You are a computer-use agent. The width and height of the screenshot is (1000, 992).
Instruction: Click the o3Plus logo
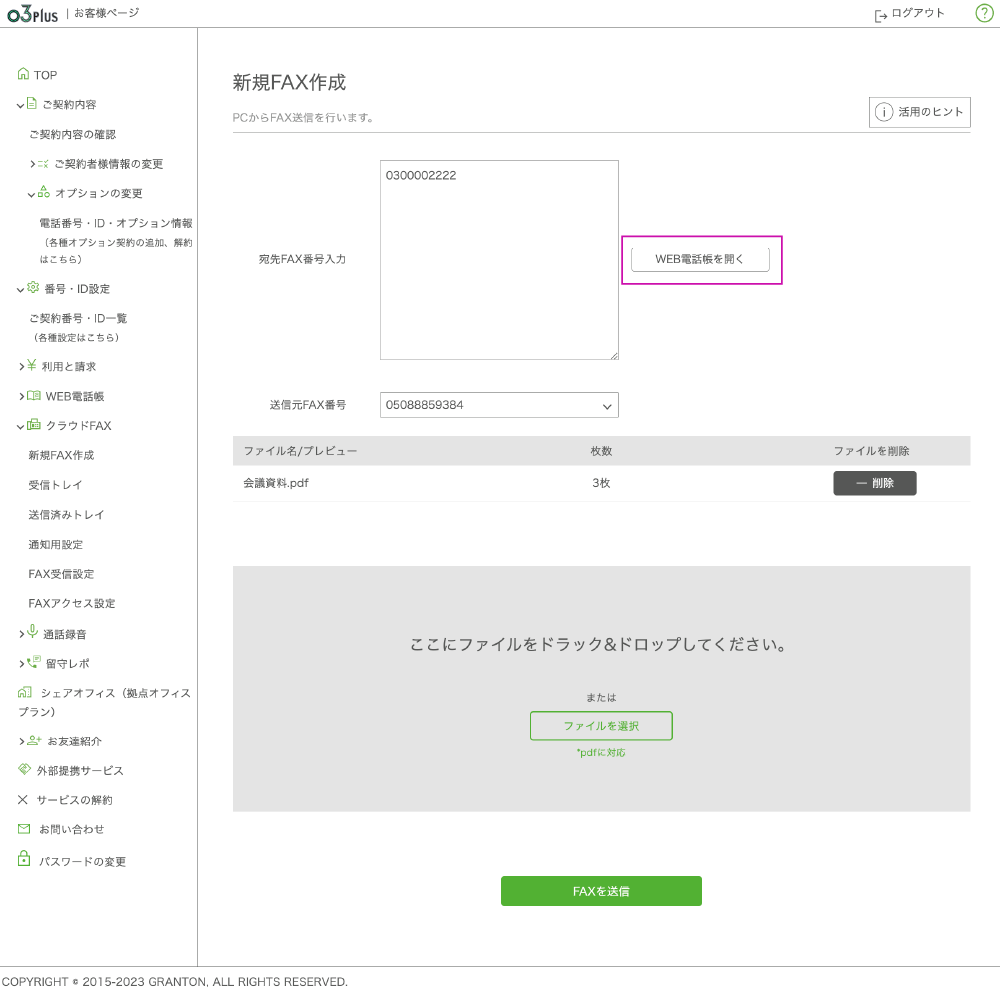[33, 13]
